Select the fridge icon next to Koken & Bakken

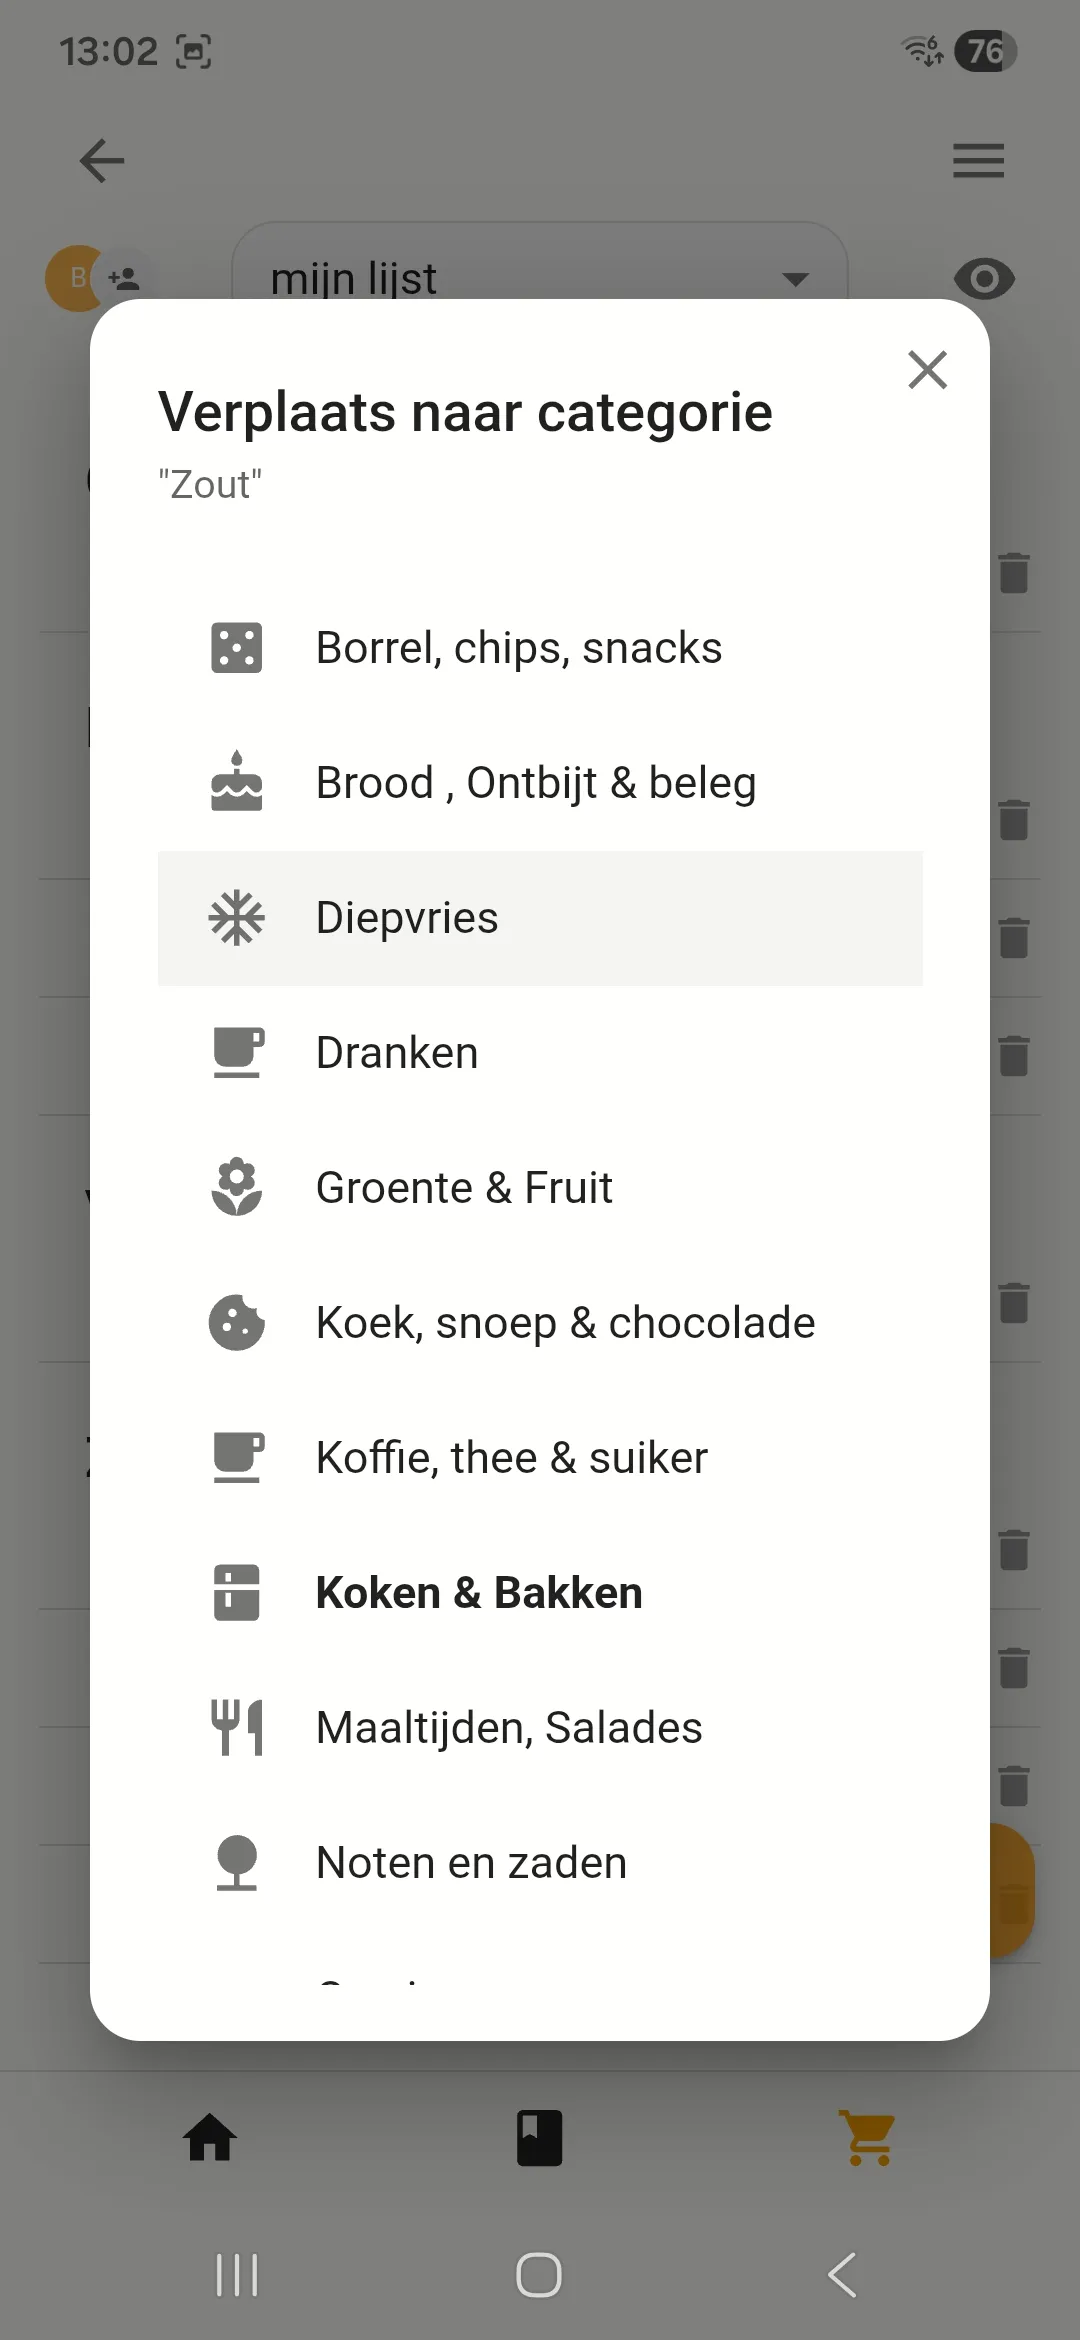pyautogui.click(x=236, y=1592)
